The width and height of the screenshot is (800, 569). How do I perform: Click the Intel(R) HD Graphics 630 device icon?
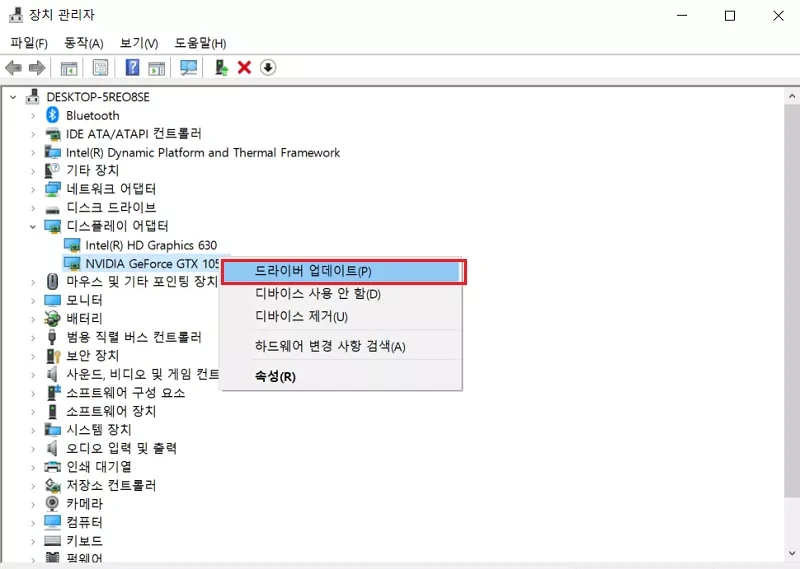[x=72, y=245]
